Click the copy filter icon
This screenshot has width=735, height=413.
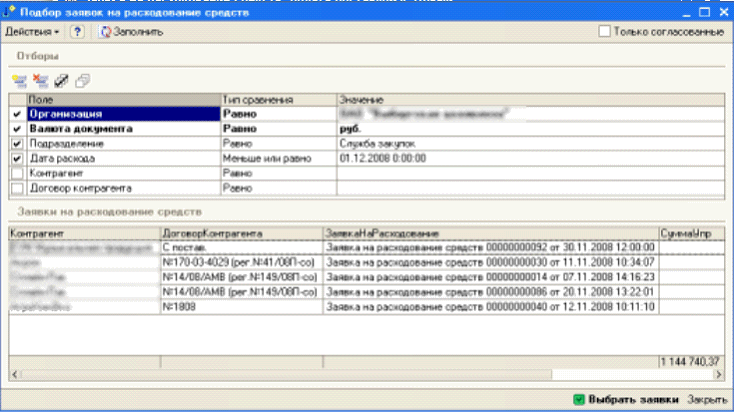(82, 81)
